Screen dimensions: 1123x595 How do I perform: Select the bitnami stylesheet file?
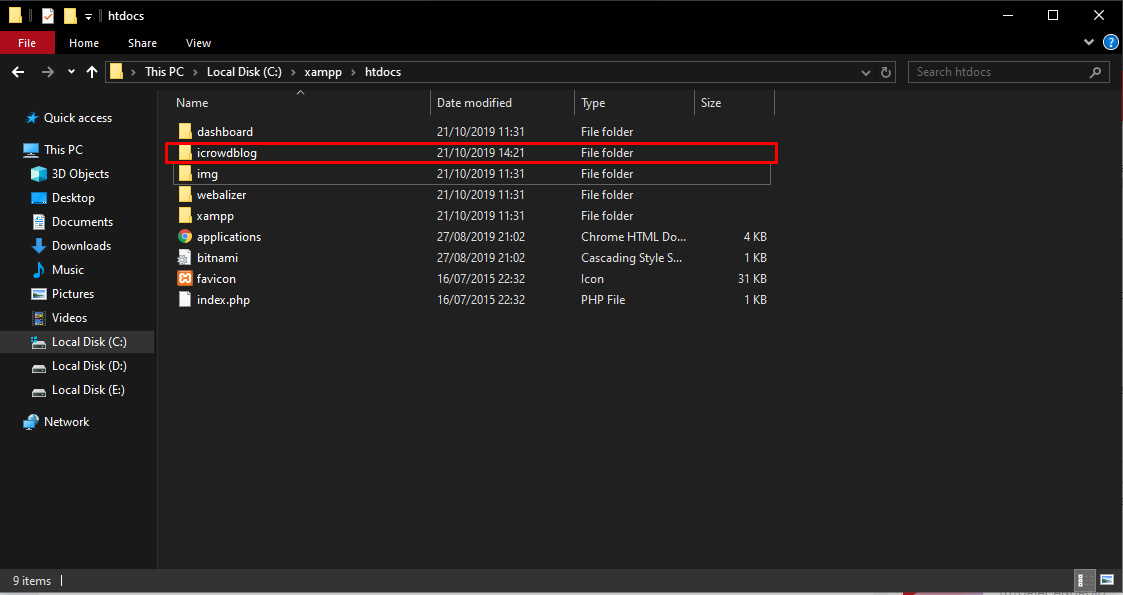point(472,258)
